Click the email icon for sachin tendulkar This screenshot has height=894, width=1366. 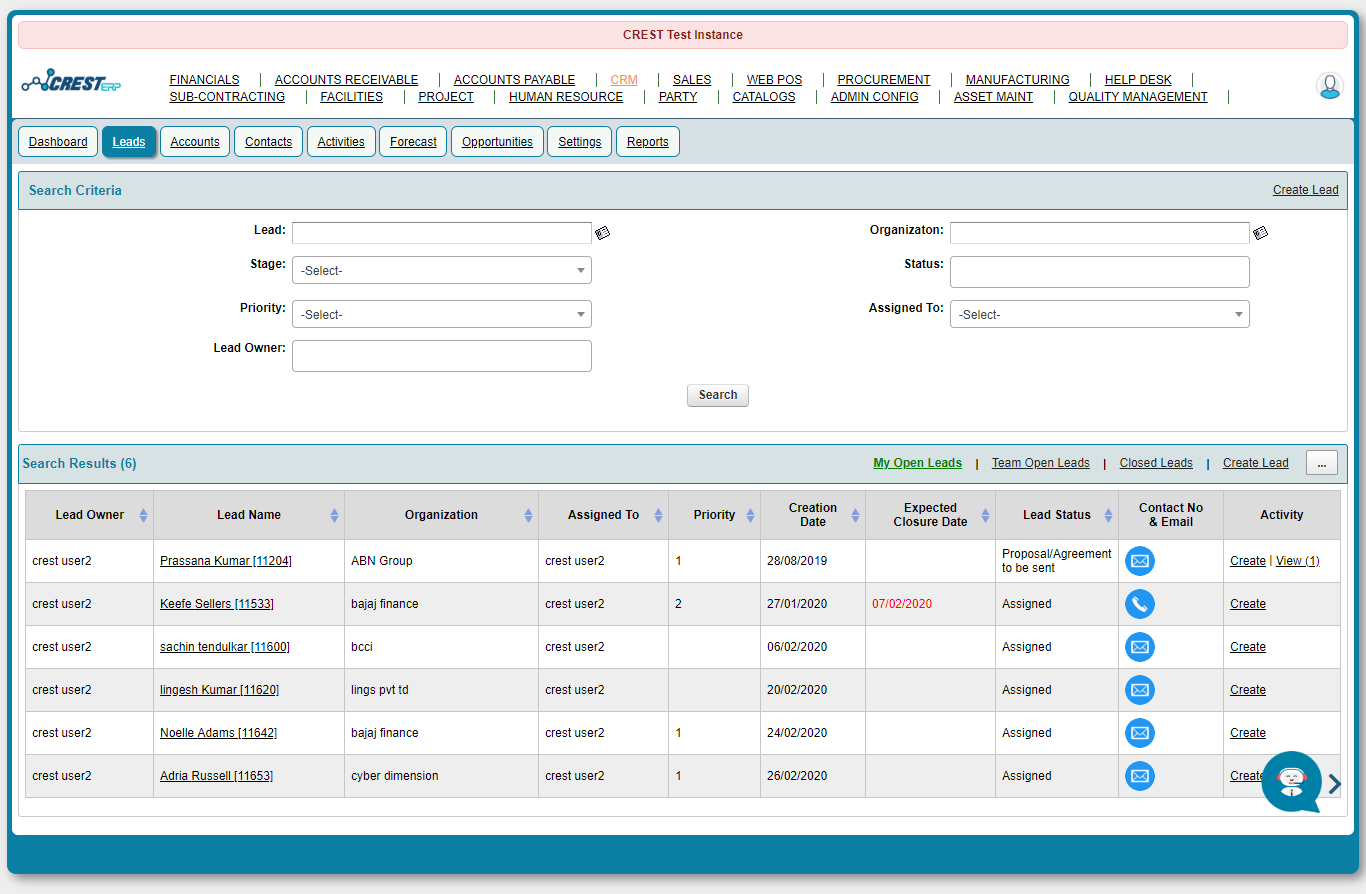point(1139,647)
